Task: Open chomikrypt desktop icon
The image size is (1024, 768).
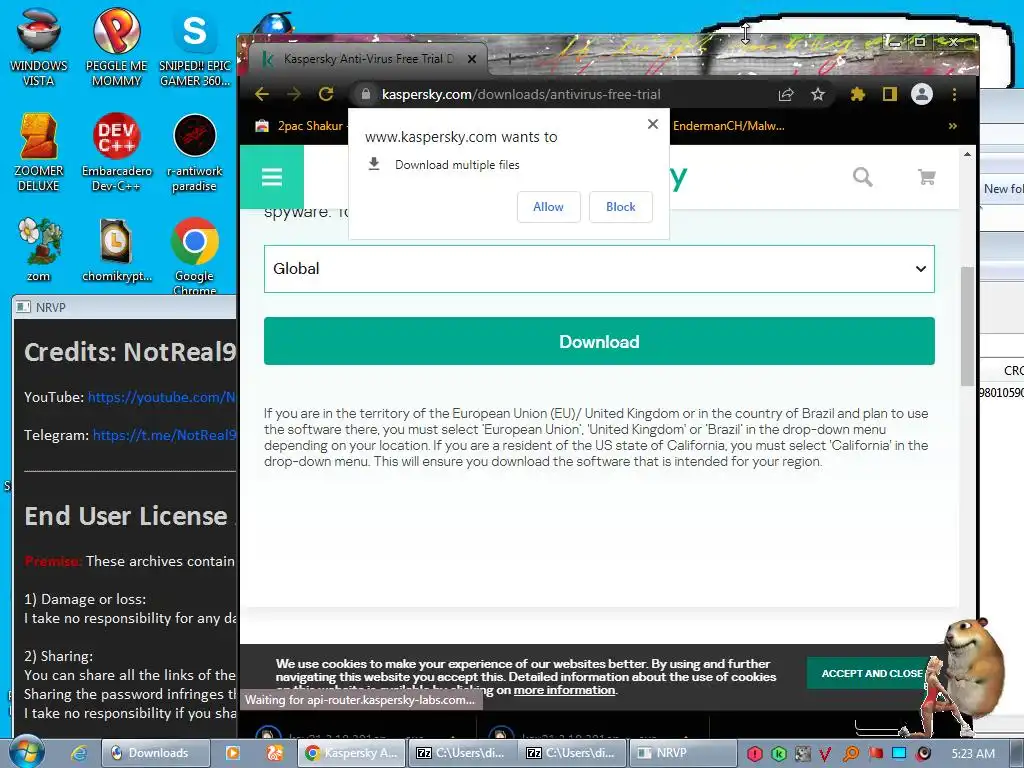Action: (116, 249)
